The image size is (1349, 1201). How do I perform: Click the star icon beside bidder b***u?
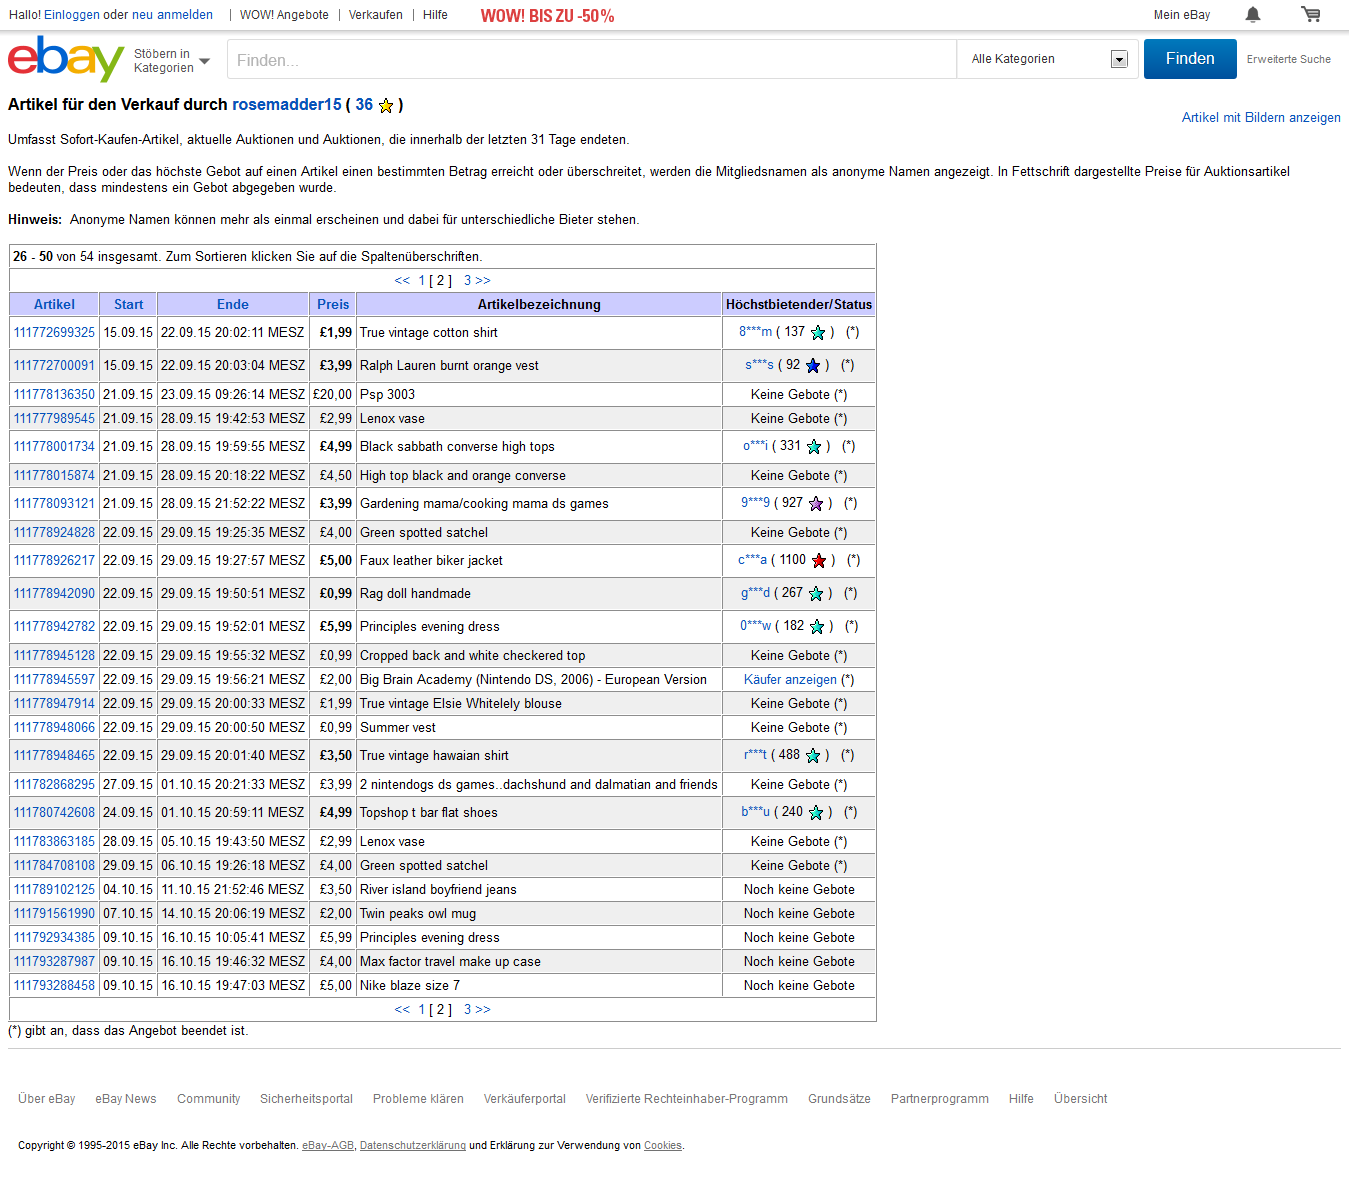click(x=816, y=812)
